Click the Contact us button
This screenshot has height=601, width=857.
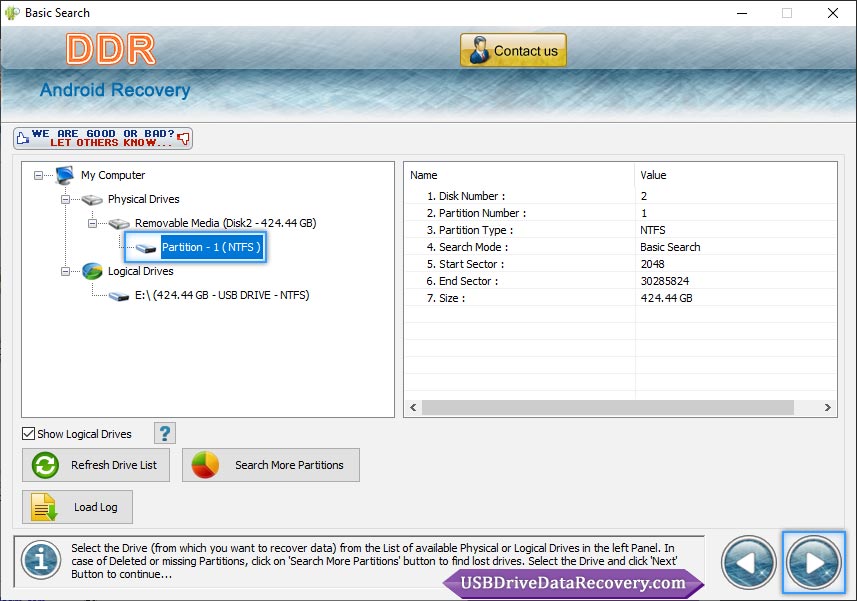tap(513, 50)
